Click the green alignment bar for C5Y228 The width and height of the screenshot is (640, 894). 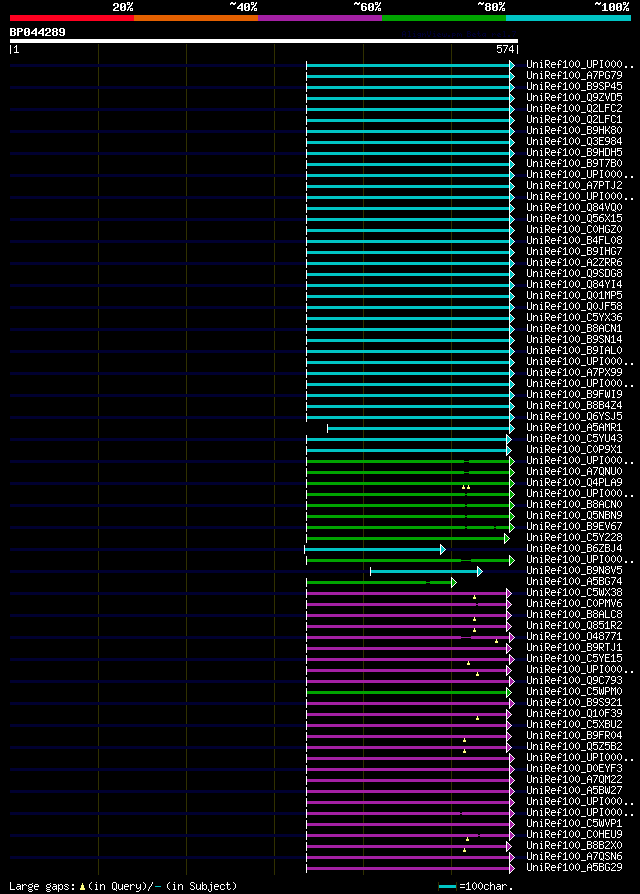point(408,538)
